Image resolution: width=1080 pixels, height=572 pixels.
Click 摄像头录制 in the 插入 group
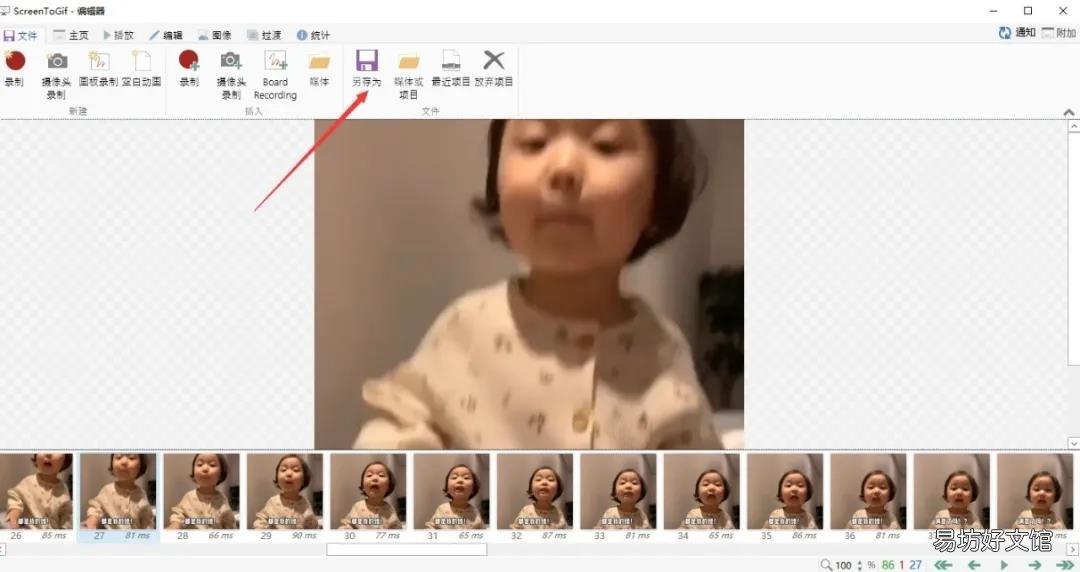[231, 74]
